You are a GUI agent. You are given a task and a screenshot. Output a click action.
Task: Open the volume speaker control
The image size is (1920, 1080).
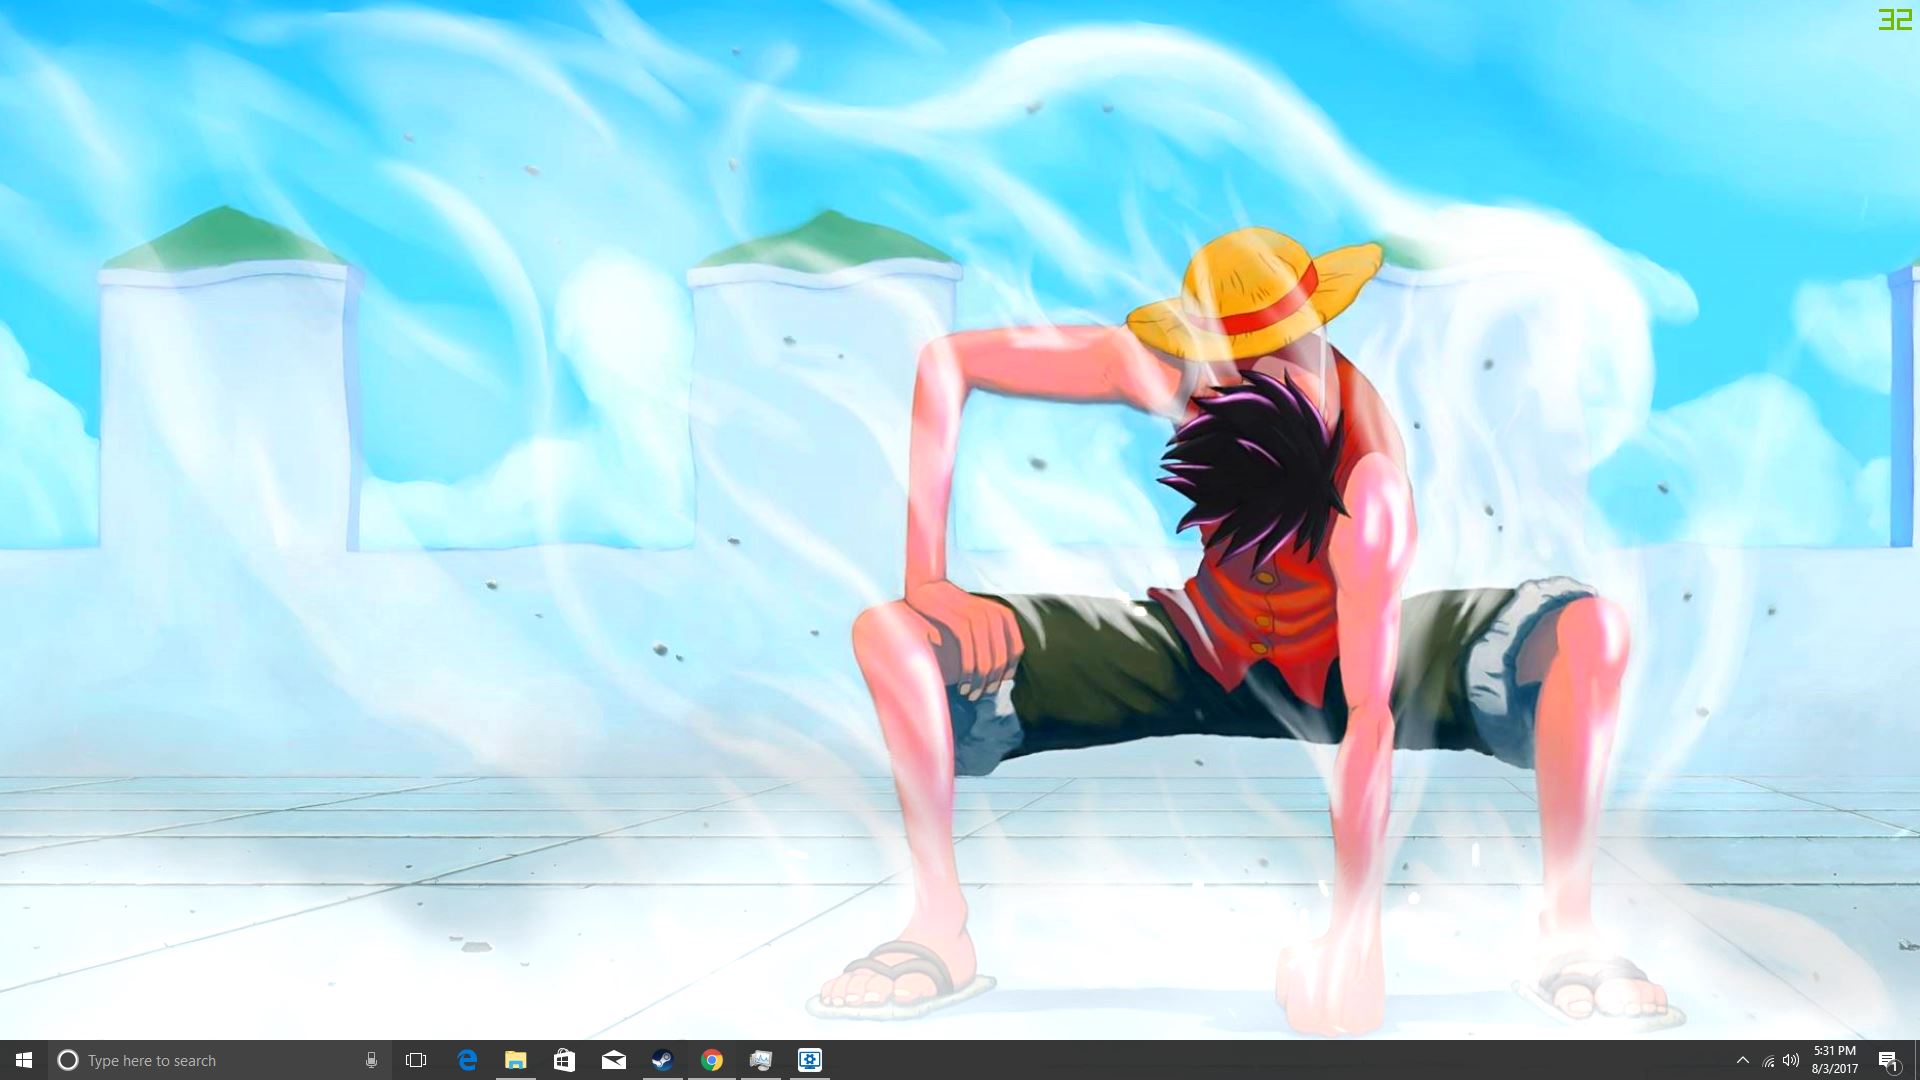tap(1791, 1060)
